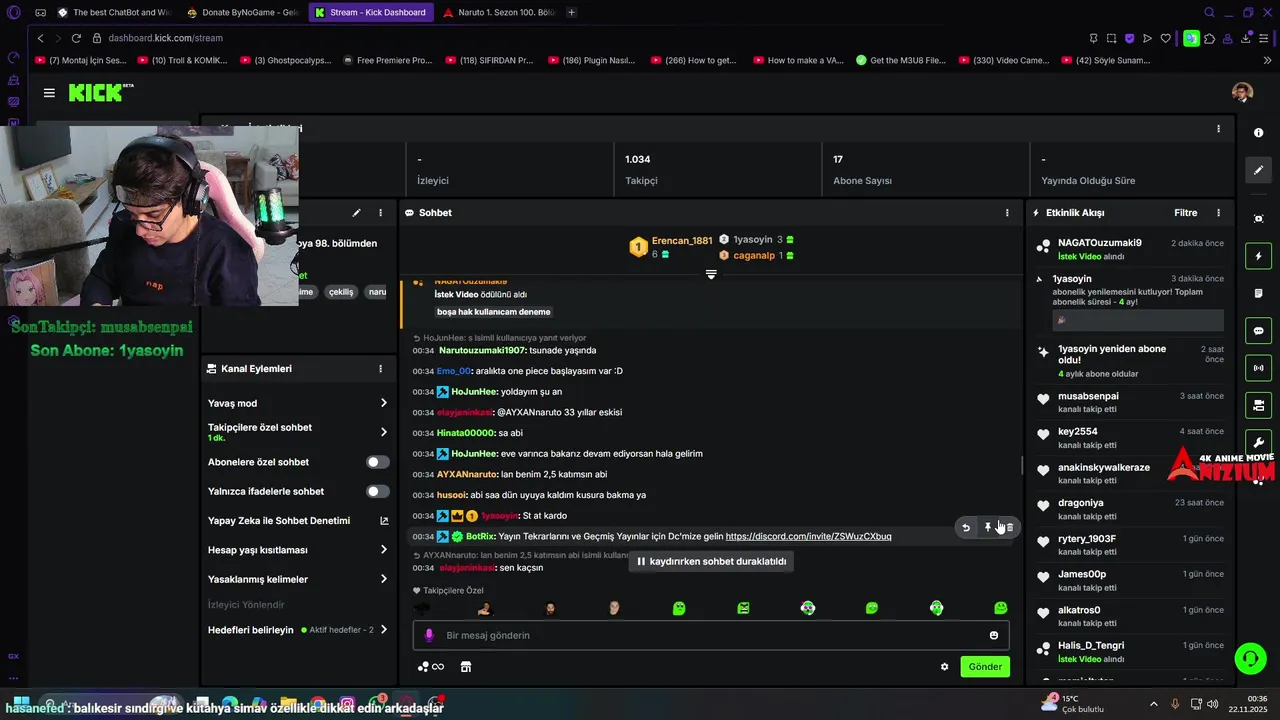Click the weather widget 15°C Çok bulutlu

point(1070,704)
